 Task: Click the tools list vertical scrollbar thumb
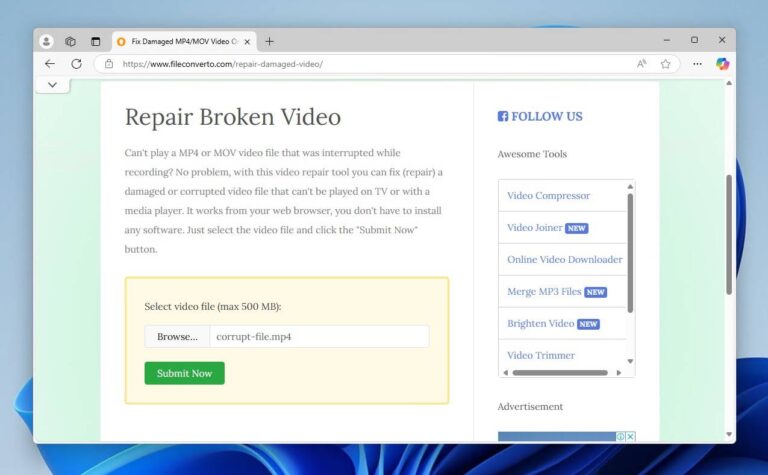point(630,253)
